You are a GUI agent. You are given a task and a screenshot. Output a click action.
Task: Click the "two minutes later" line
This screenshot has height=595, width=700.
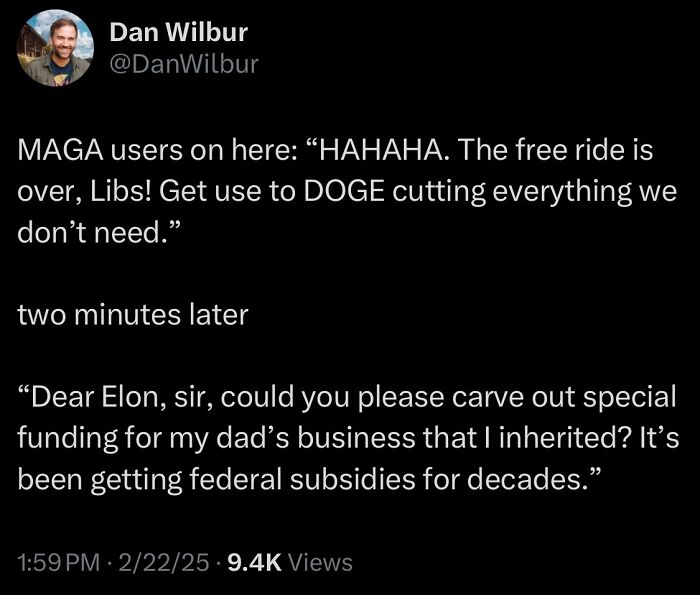click(132, 315)
